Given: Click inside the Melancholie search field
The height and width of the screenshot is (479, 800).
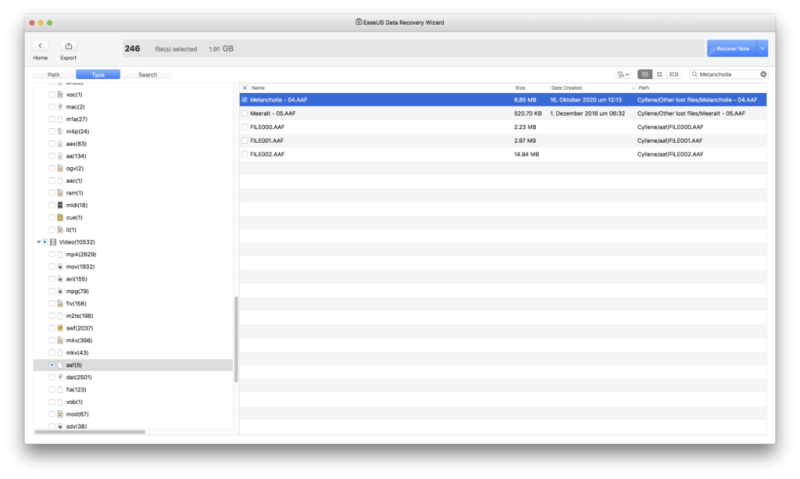Looking at the screenshot, I should (729, 74).
